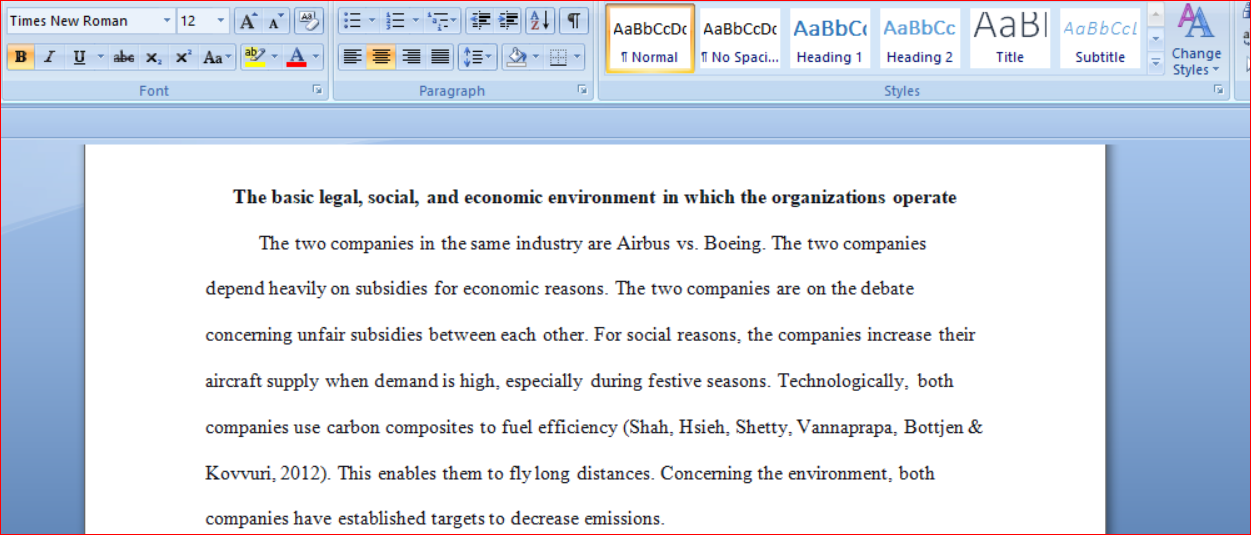This screenshot has width=1251, height=535.
Task: Click the Shrink Font icon
Action: point(275,21)
